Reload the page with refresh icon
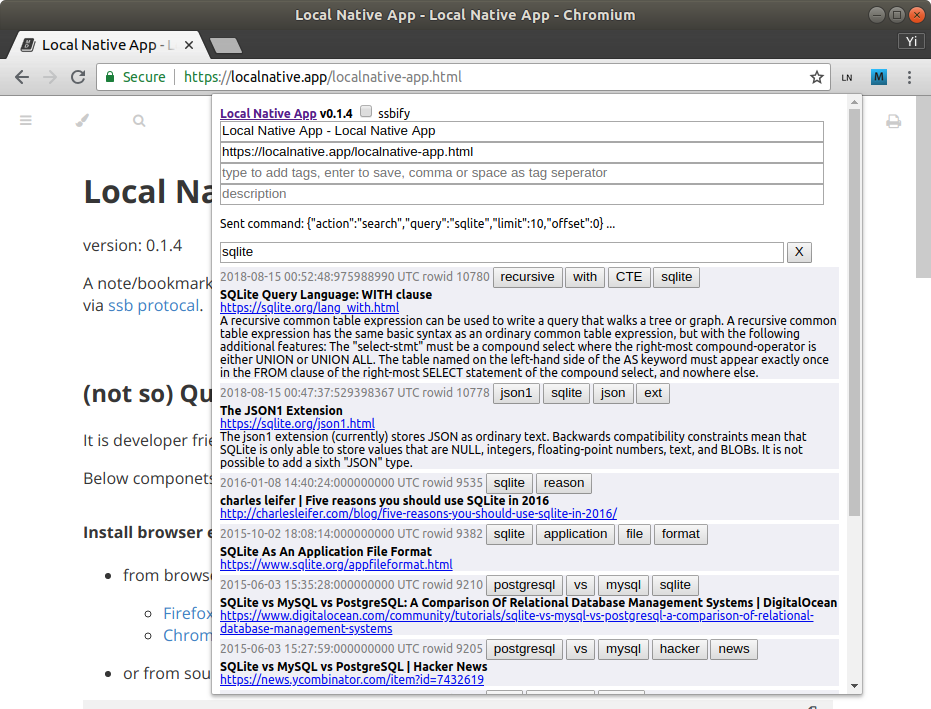The image size is (931, 709). click(78, 77)
